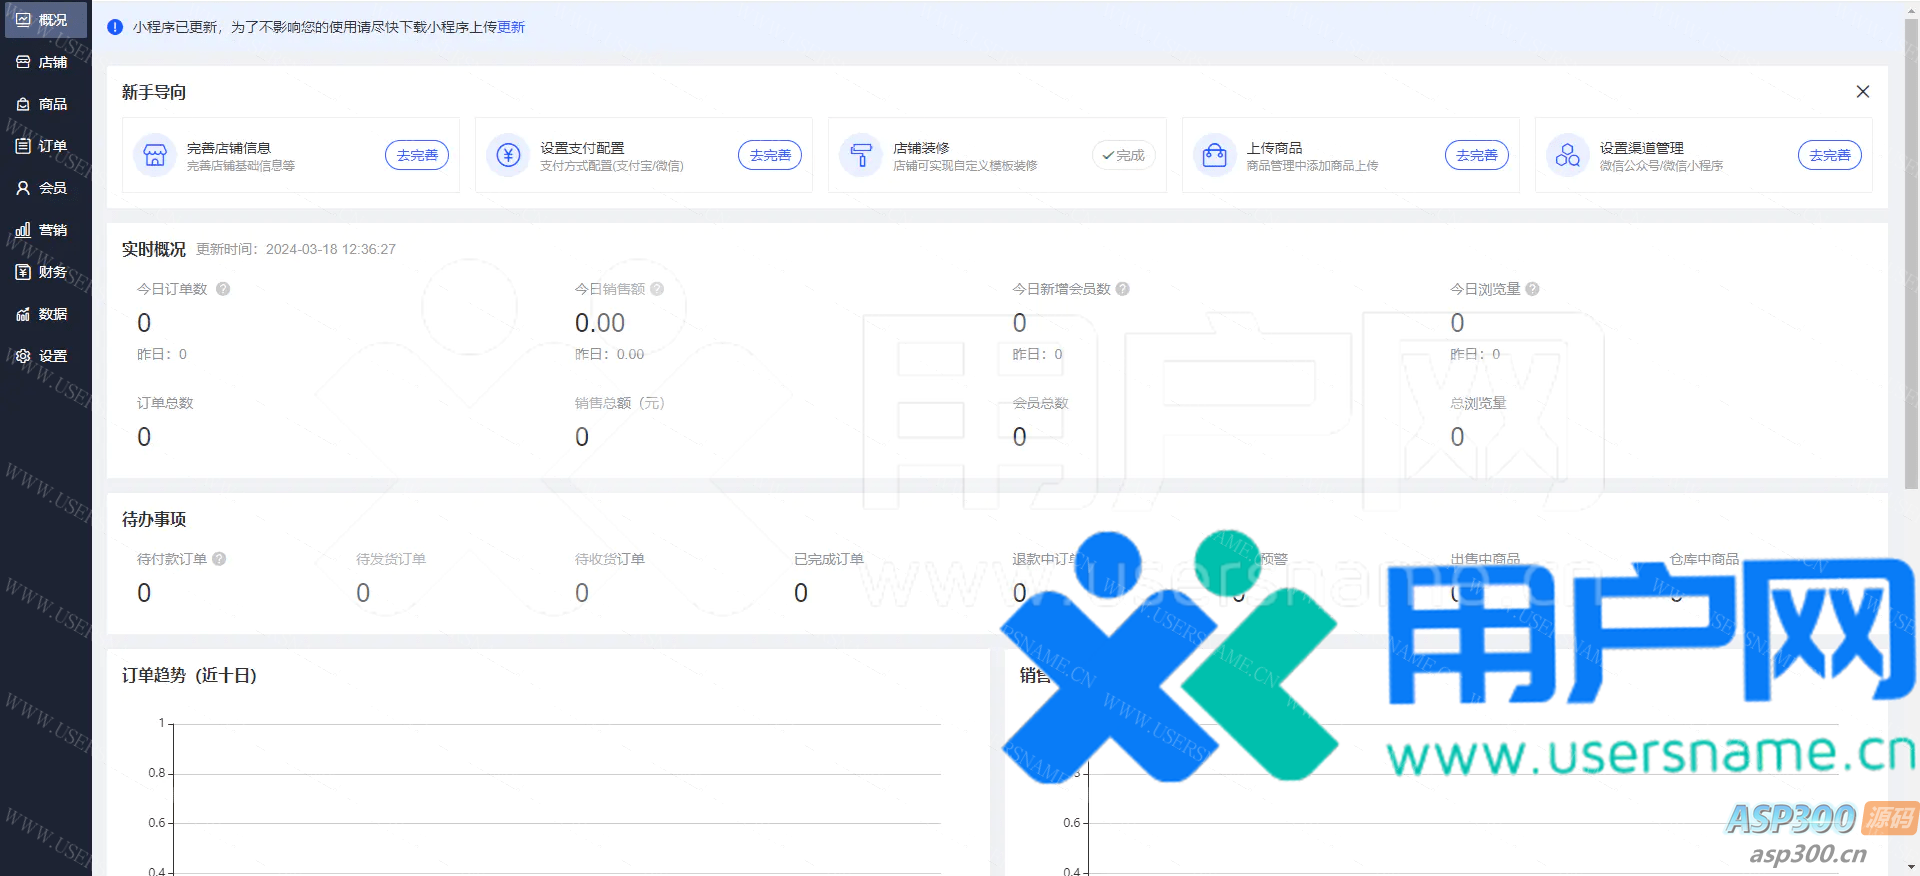Click the 今日销售额 value 0.00
This screenshot has width=1920, height=876.
[600, 323]
